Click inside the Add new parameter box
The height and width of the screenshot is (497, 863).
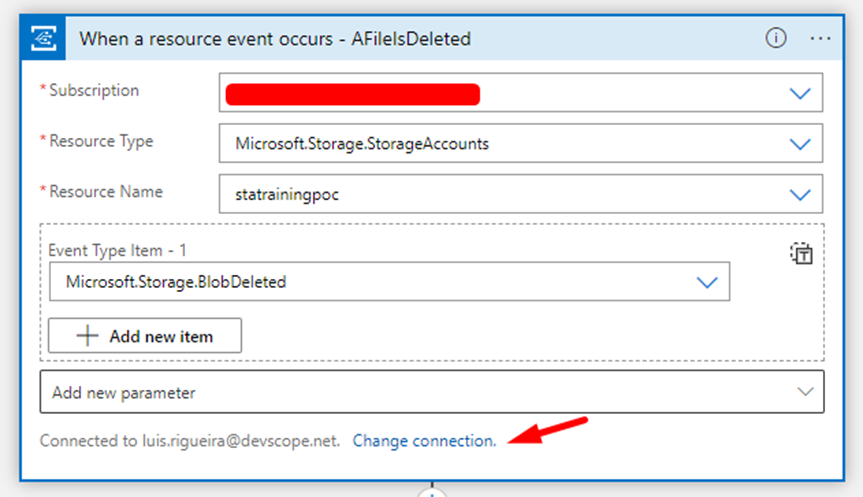400,393
